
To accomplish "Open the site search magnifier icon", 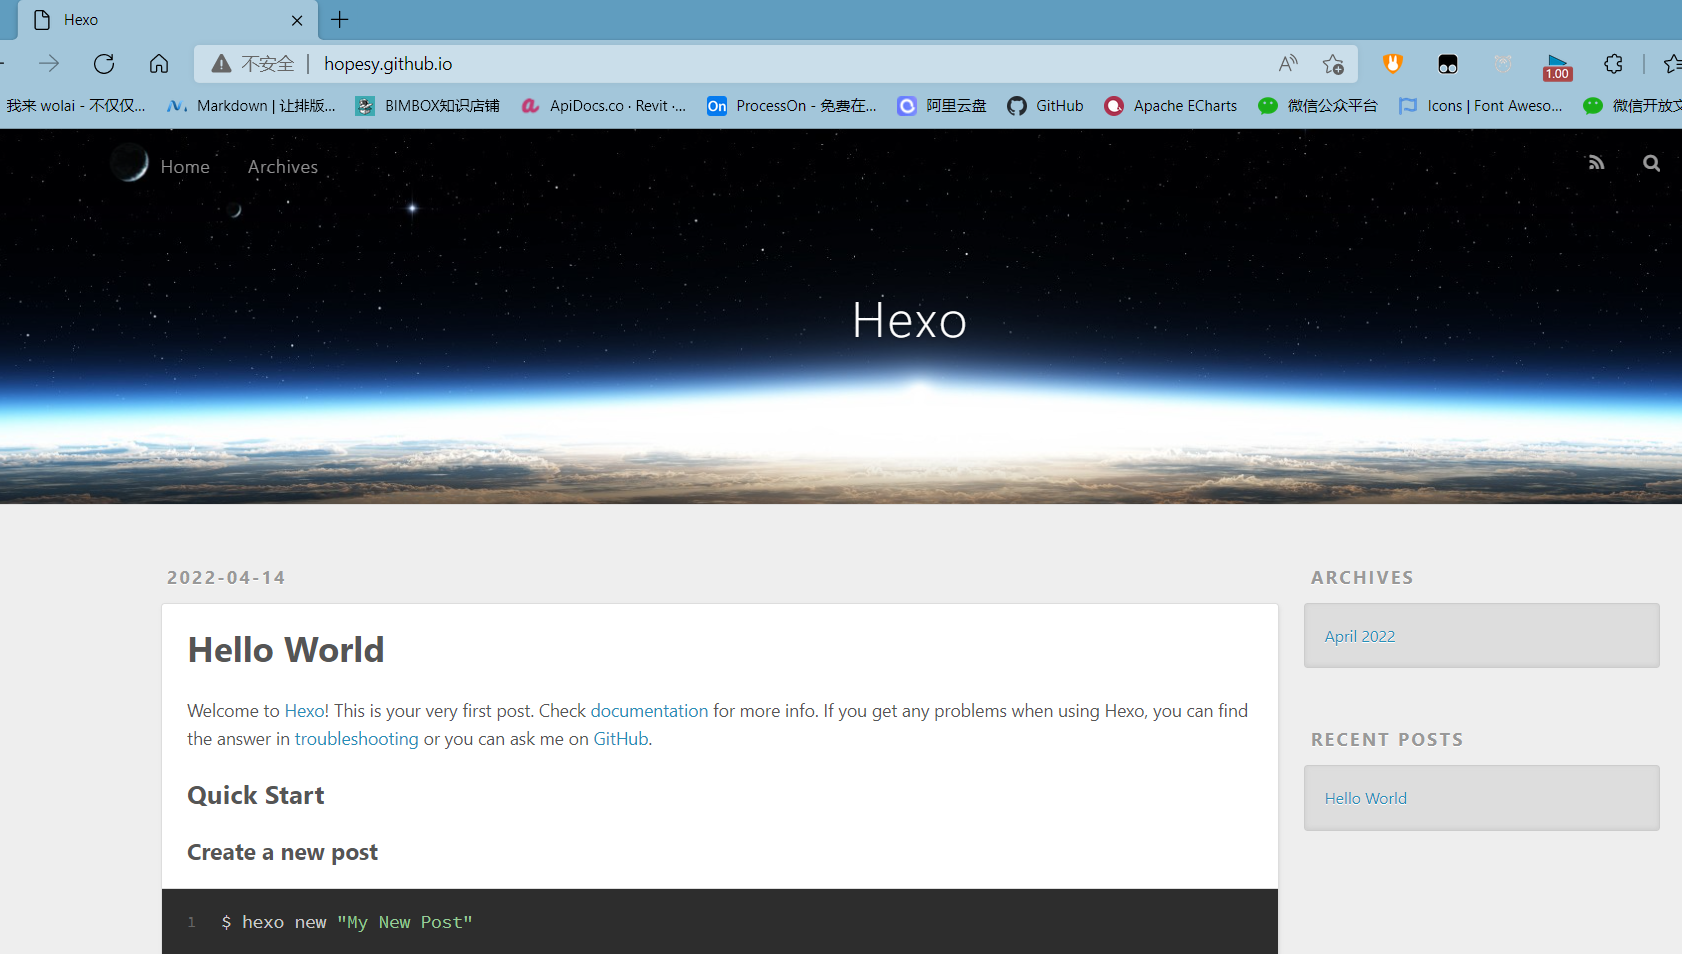I will point(1651,163).
